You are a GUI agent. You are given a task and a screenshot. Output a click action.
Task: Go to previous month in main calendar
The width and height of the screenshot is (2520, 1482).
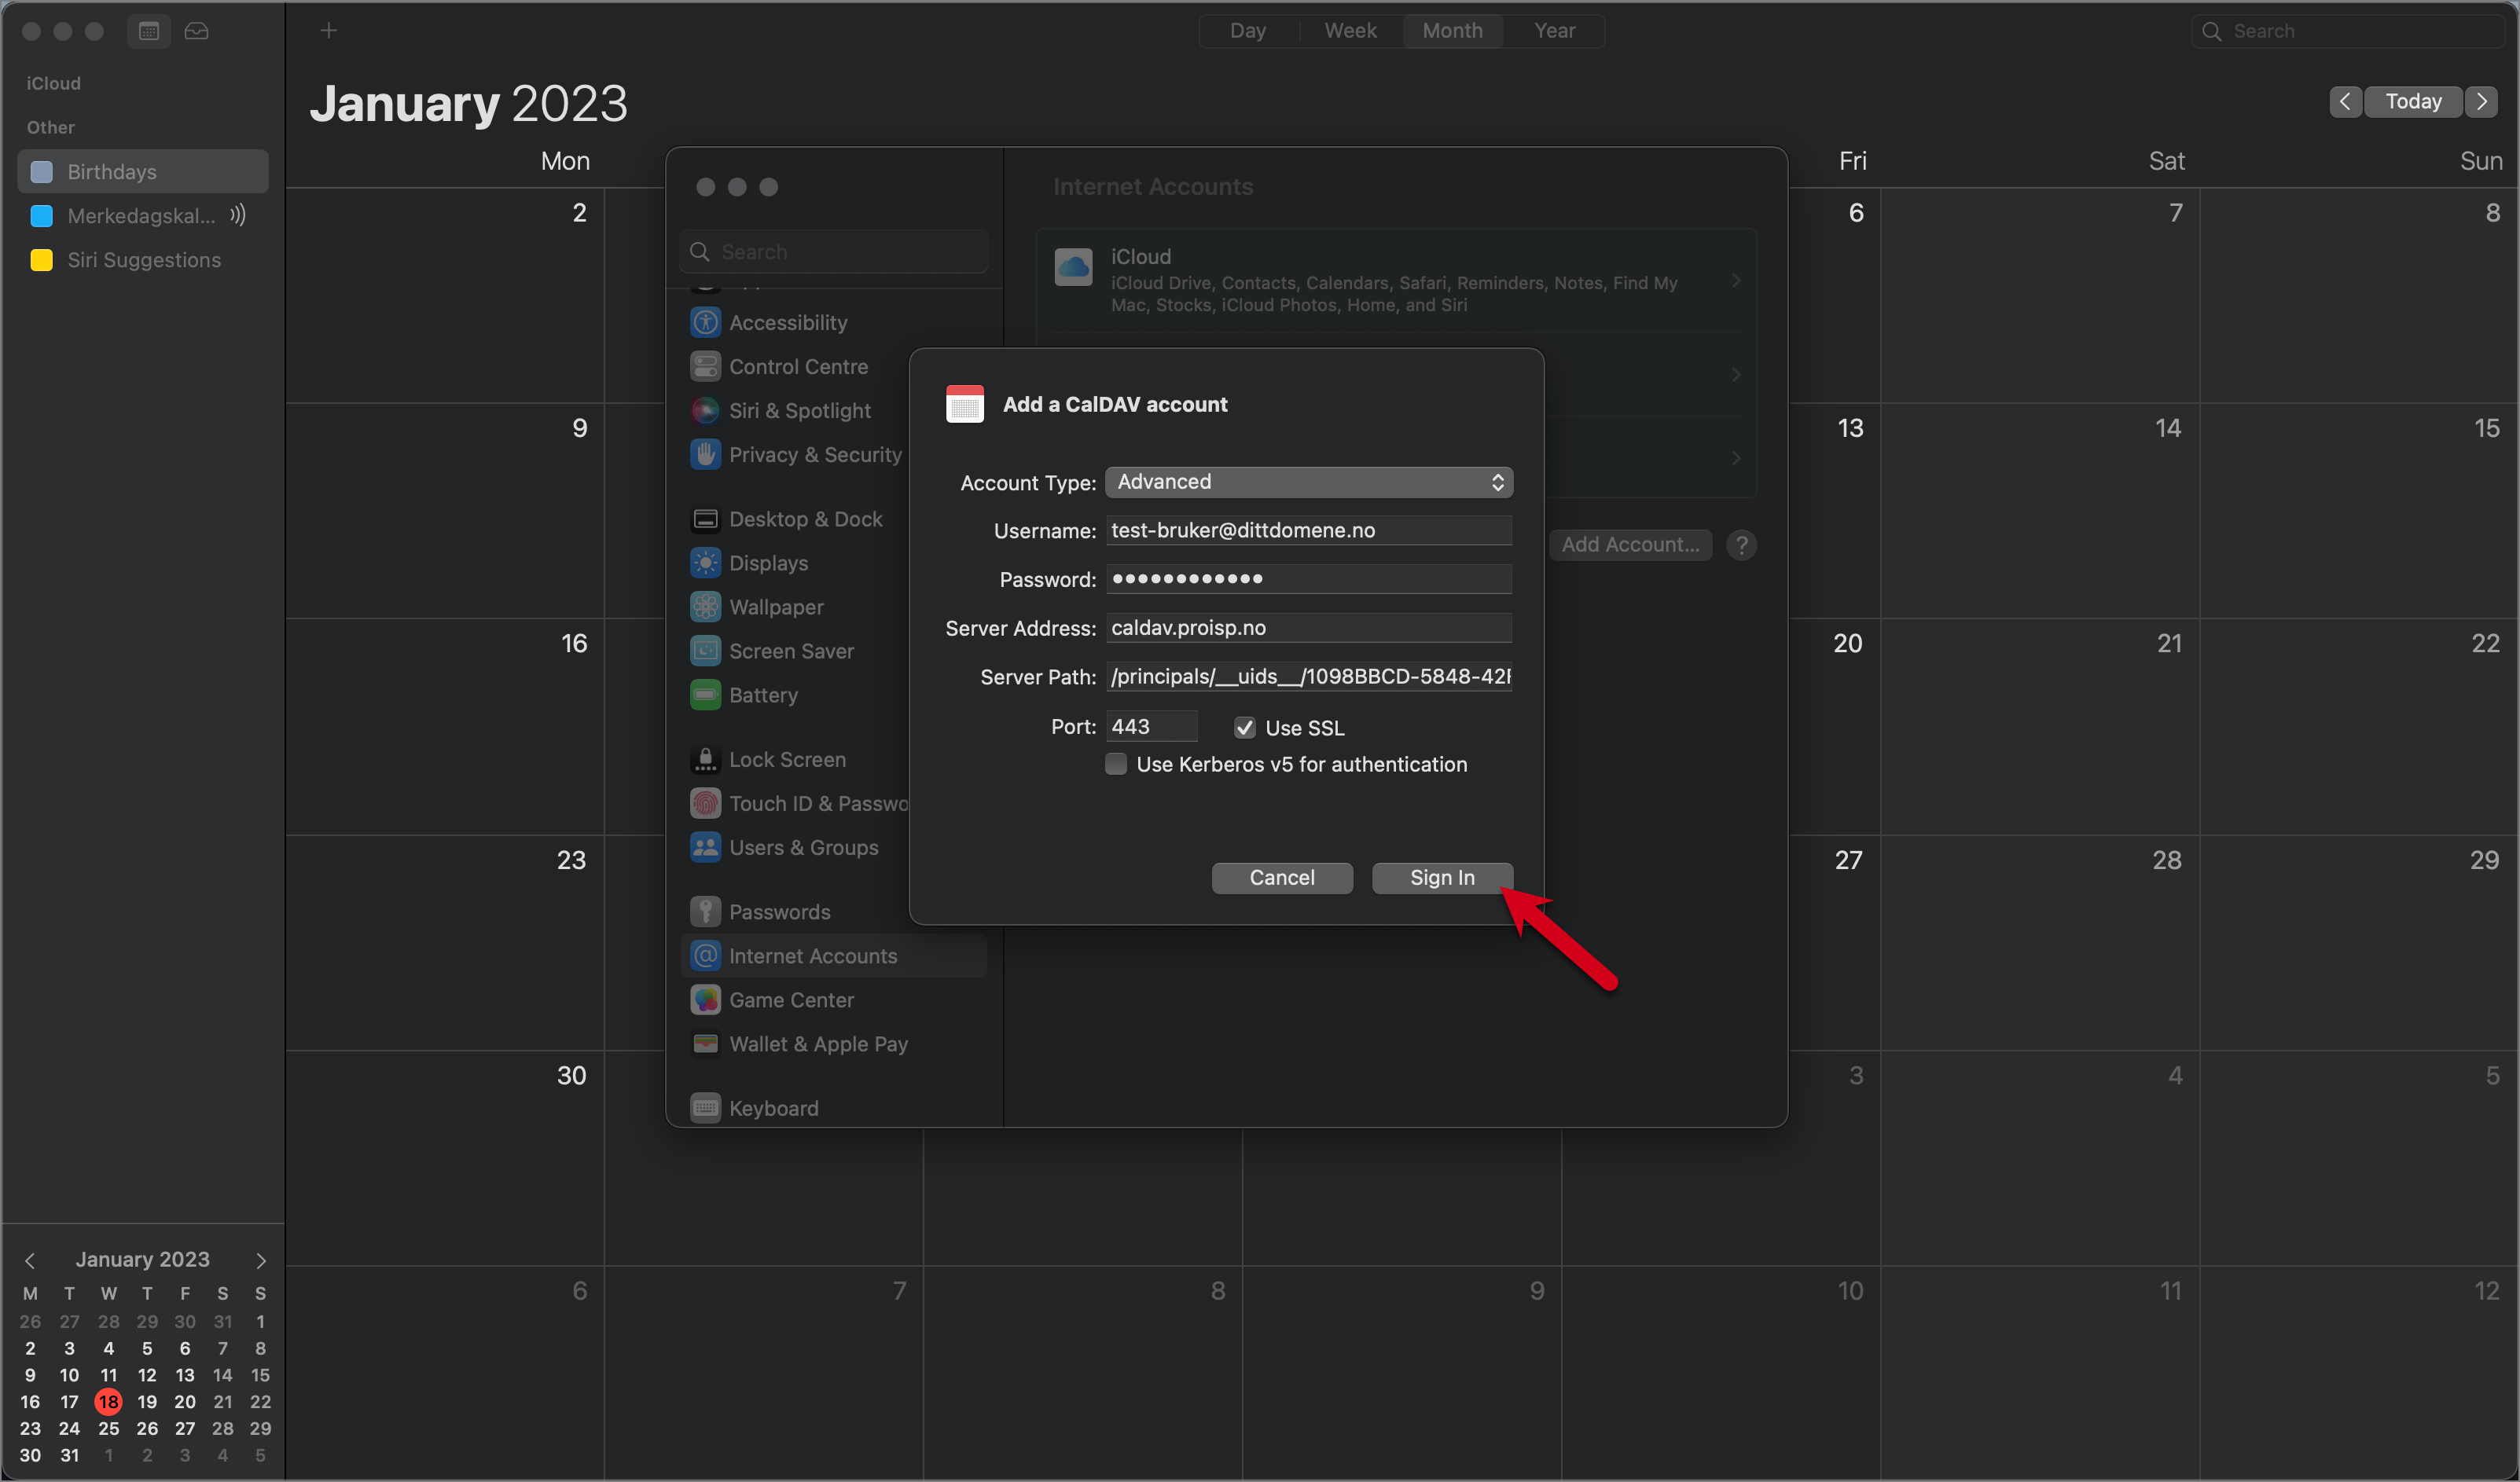click(2344, 101)
